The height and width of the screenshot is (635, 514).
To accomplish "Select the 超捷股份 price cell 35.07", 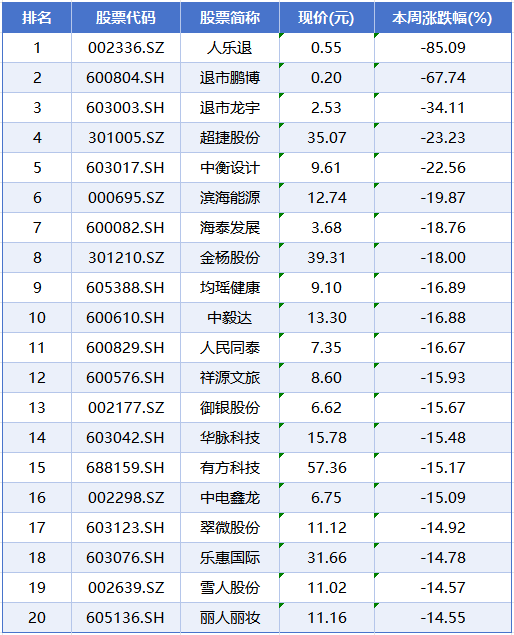I will pyautogui.click(x=326, y=138).
